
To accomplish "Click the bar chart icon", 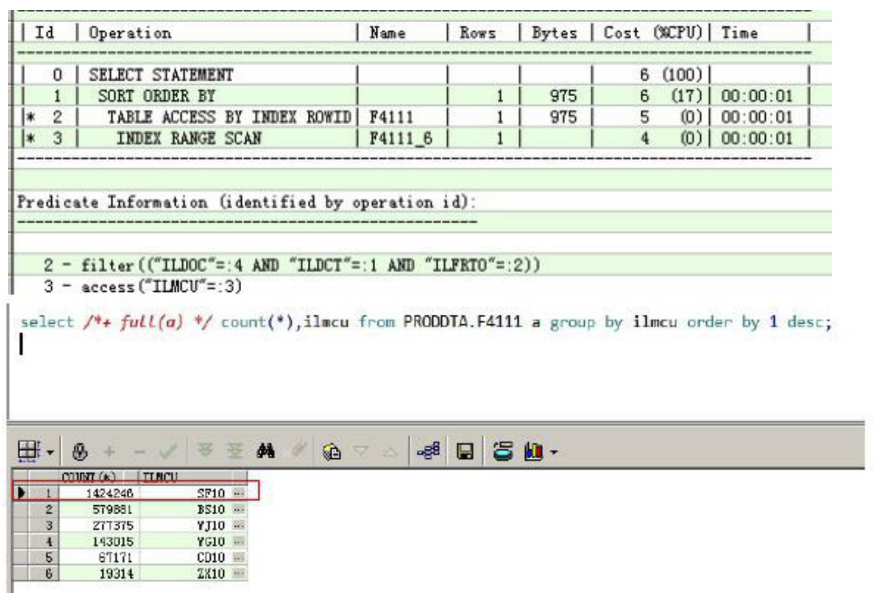I will pyautogui.click(x=534, y=451).
